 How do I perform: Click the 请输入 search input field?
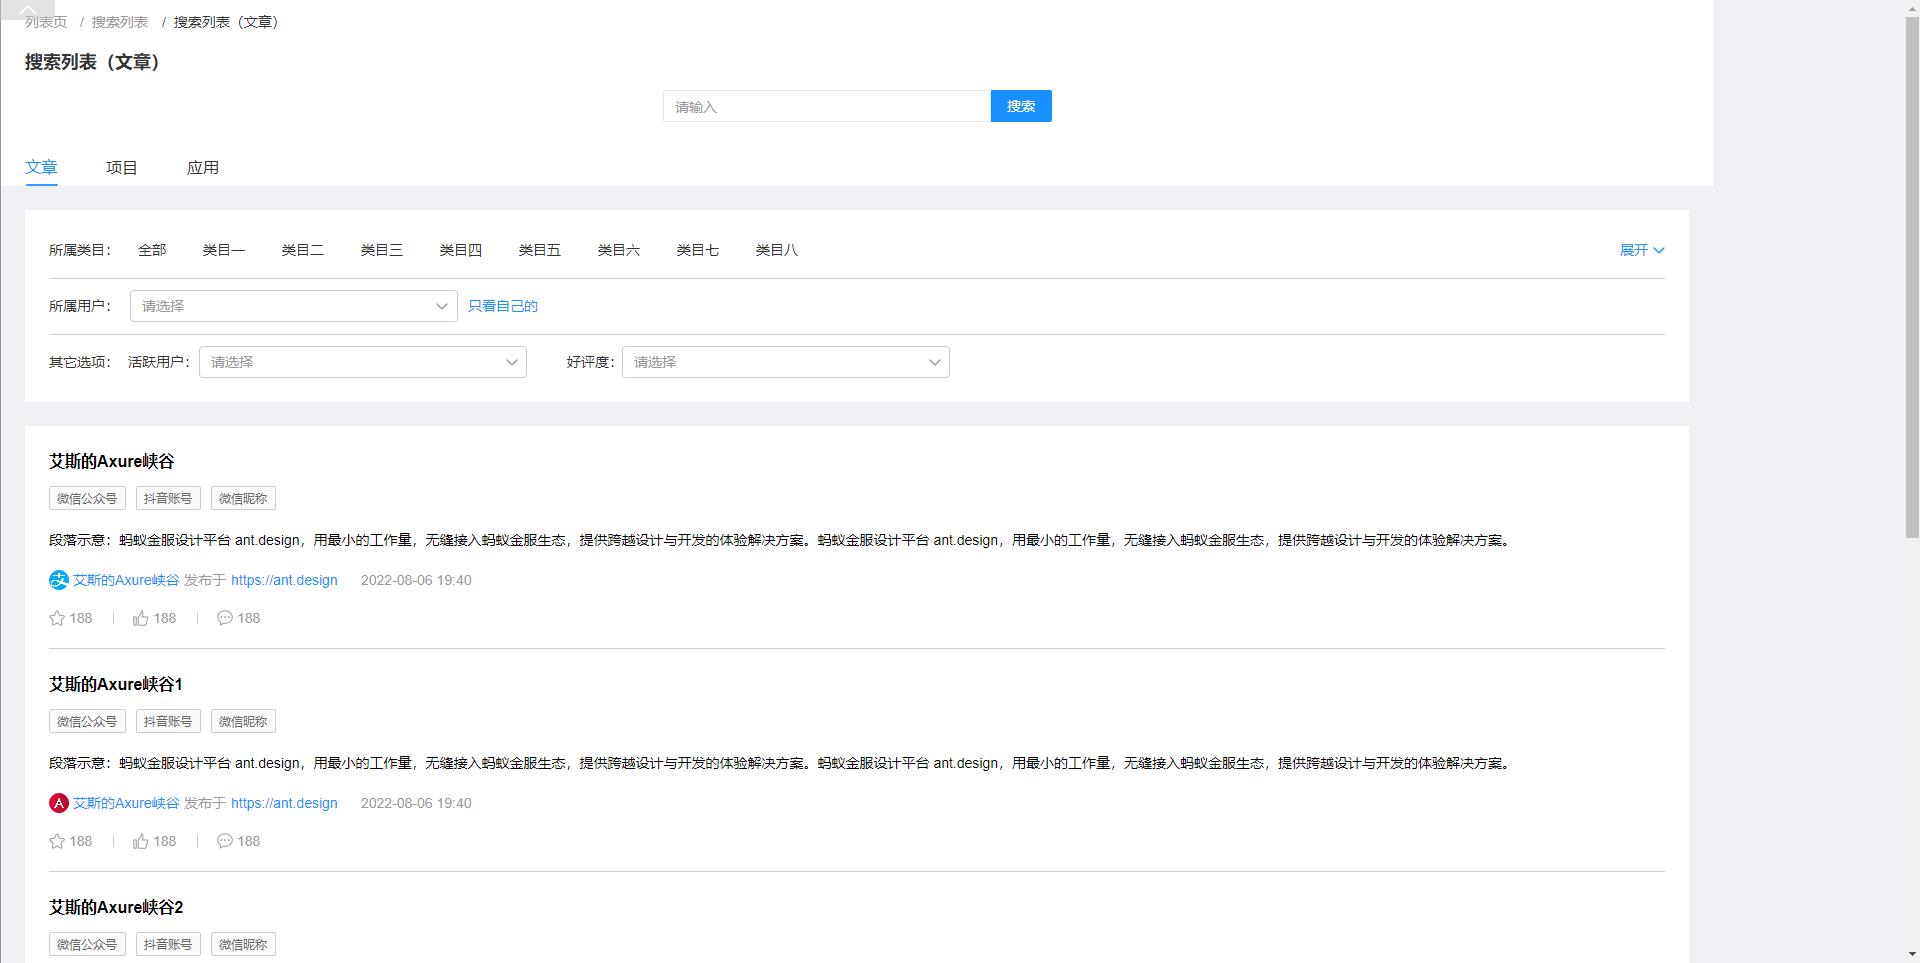point(827,106)
